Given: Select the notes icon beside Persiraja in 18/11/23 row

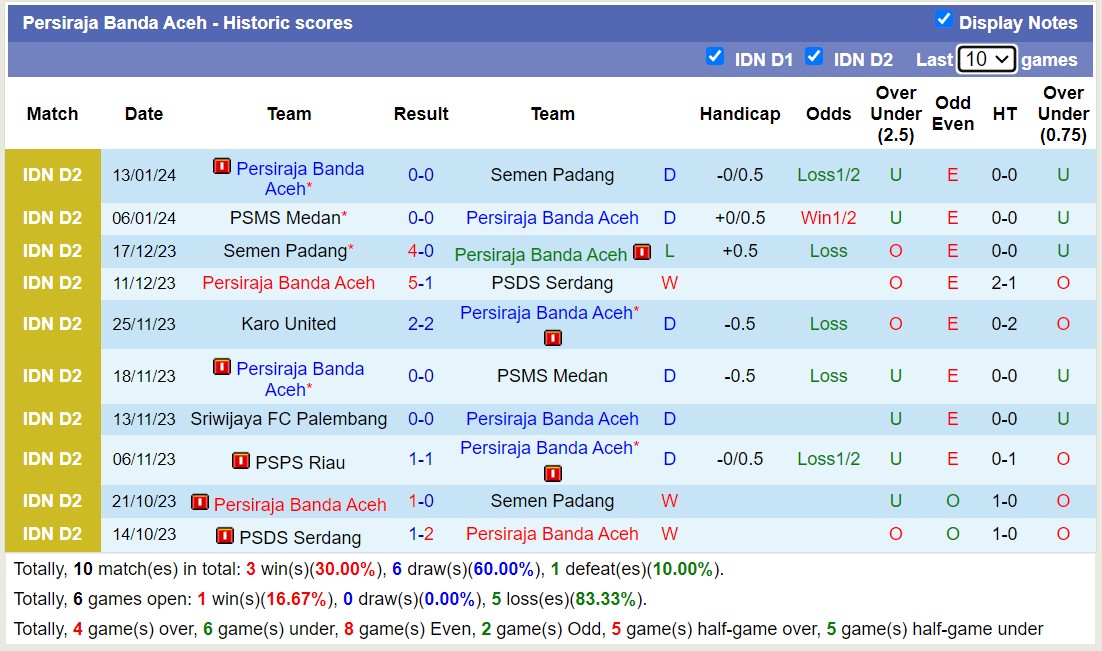Looking at the screenshot, I should tap(222, 368).
